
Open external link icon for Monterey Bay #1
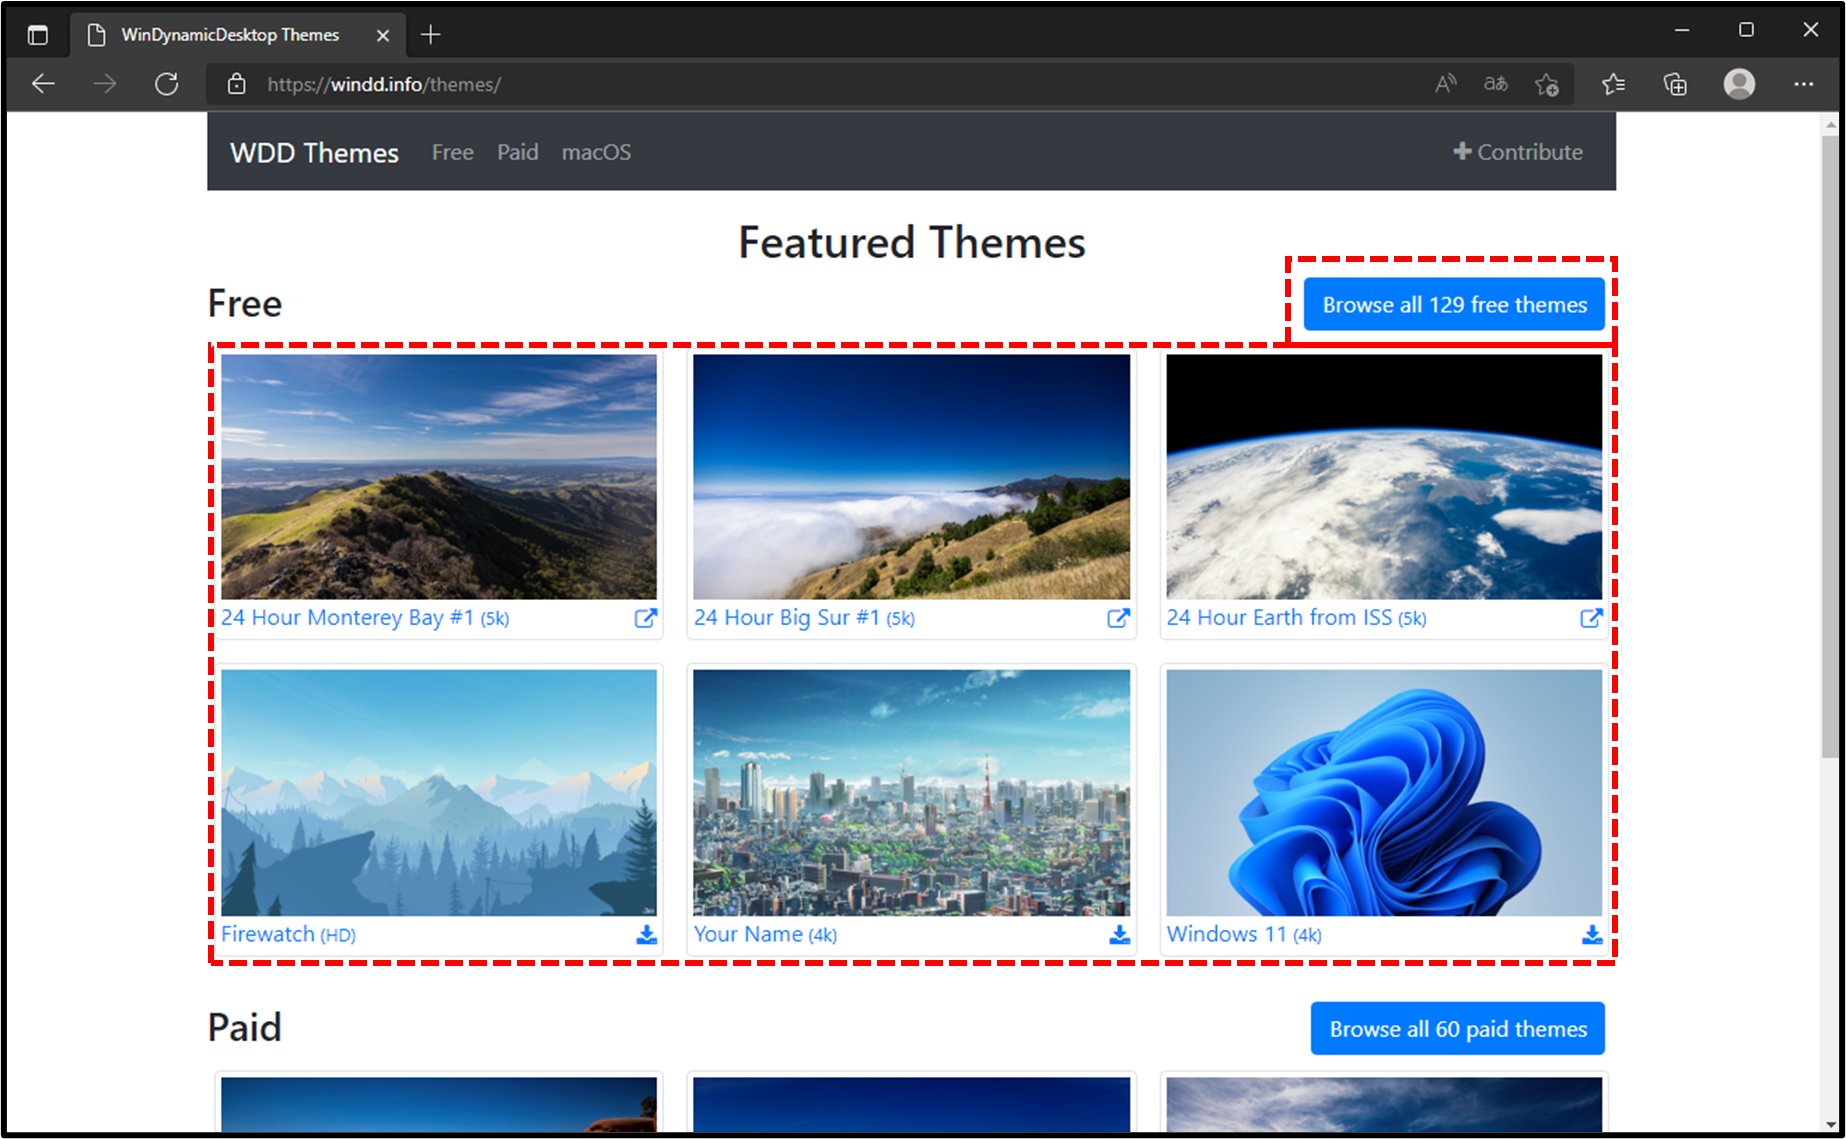[x=646, y=618]
